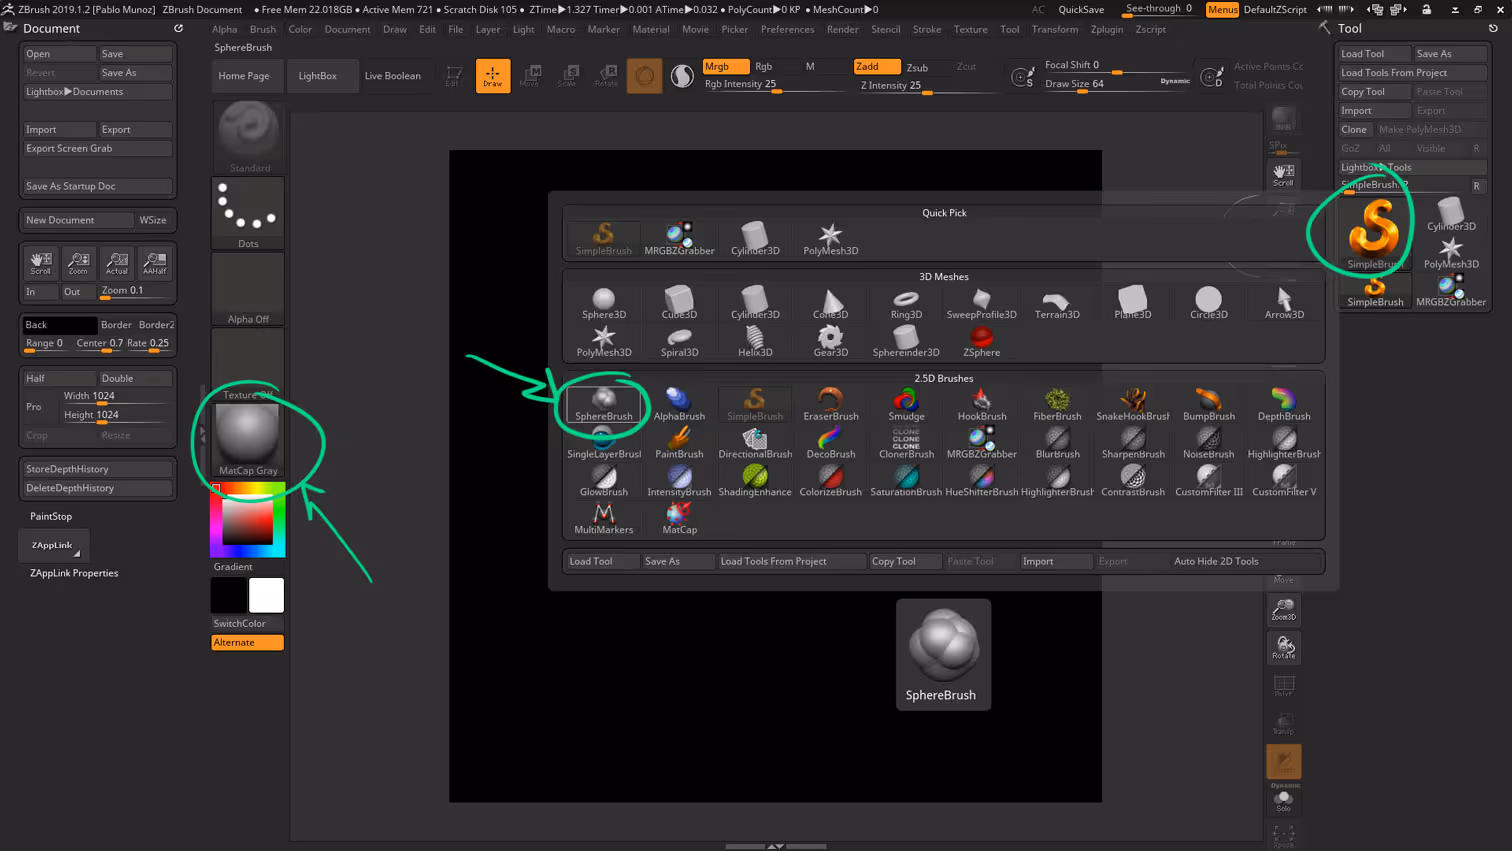Click New Document button

[x=77, y=220]
